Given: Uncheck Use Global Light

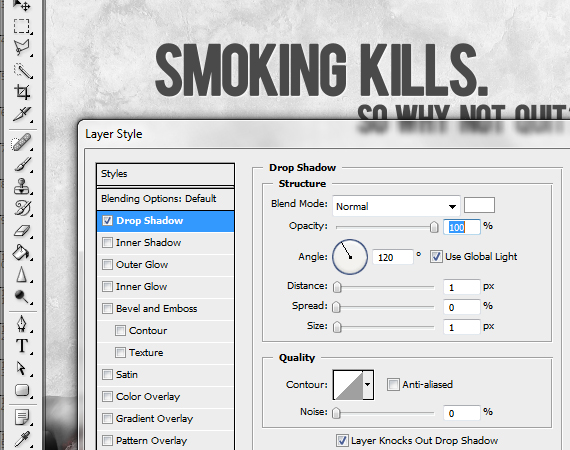Looking at the screenshot, I should [x=436, y=257].
